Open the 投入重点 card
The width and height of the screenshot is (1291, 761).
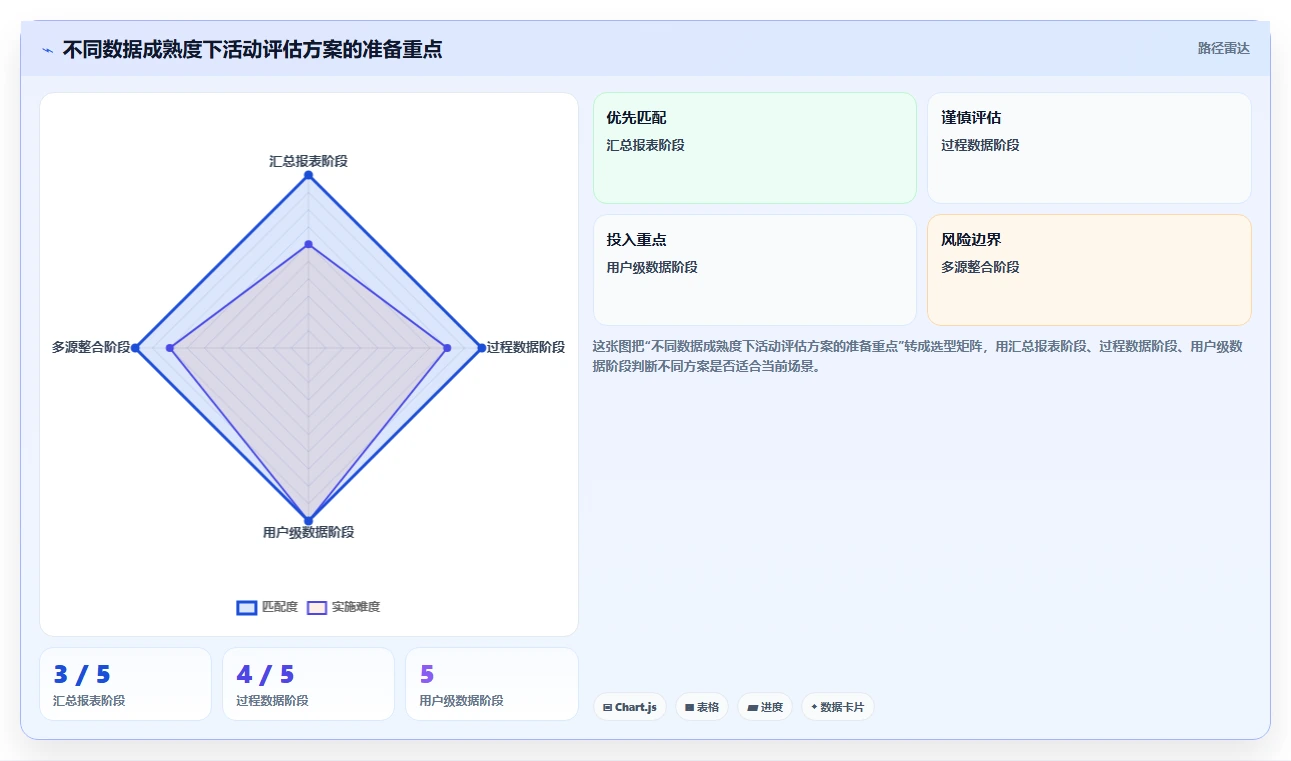pyautogui.click(x=755, y=270)
